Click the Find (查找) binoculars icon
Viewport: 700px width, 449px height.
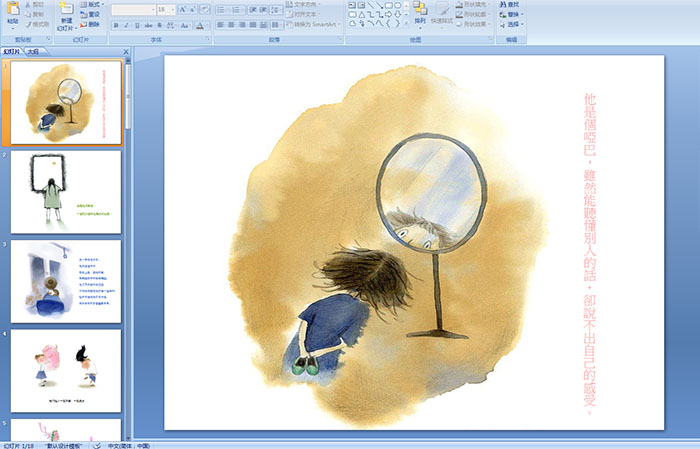pyautogui.click(x=511, y=4)
